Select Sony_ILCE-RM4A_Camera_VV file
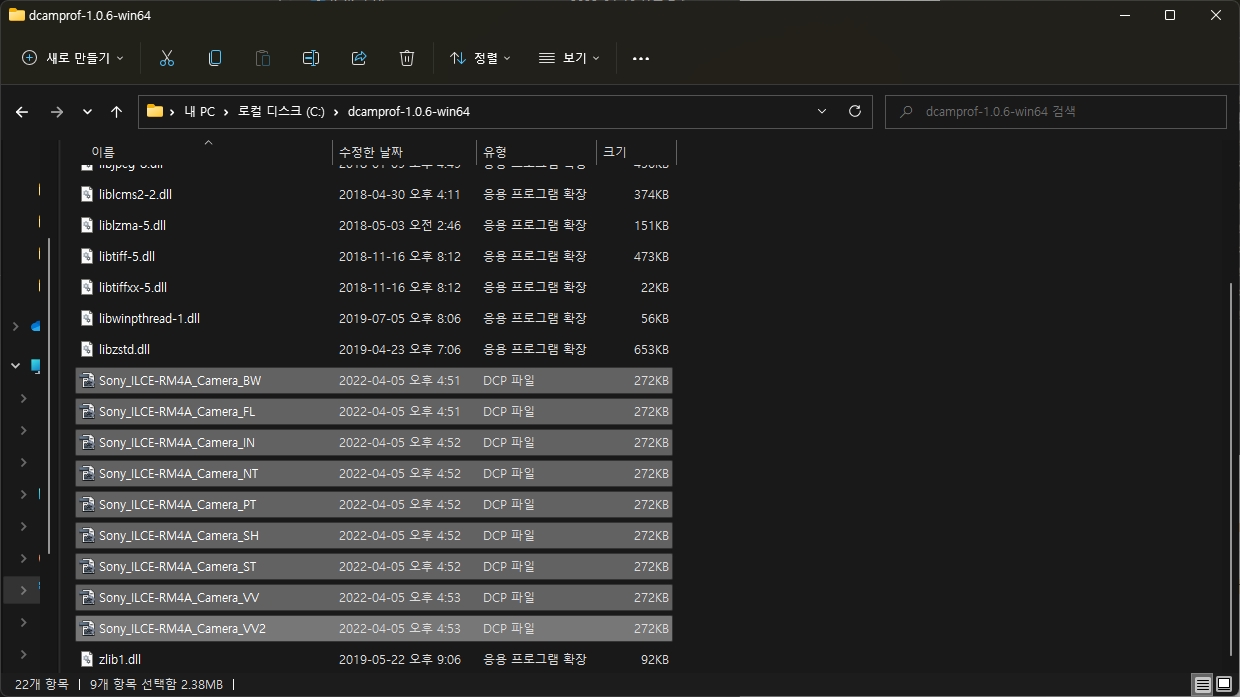Viewport: 1240px width, 697px height. 374,597
